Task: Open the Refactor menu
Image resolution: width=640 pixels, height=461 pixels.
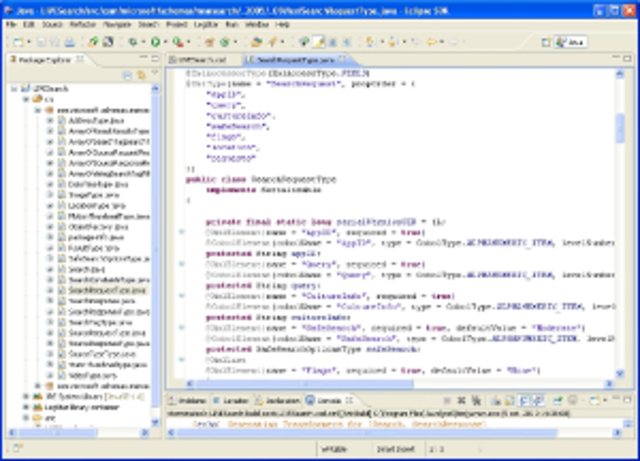Action: (x=82, y=24)
